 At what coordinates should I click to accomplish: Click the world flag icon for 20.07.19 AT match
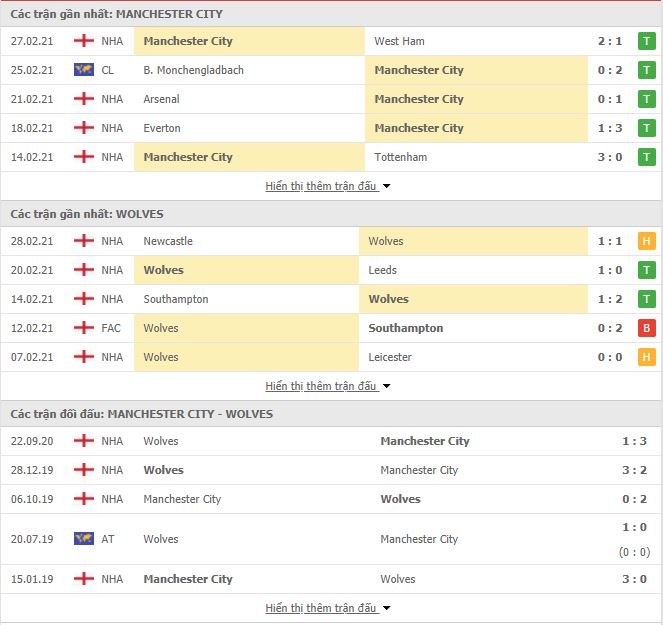[84, 539]
